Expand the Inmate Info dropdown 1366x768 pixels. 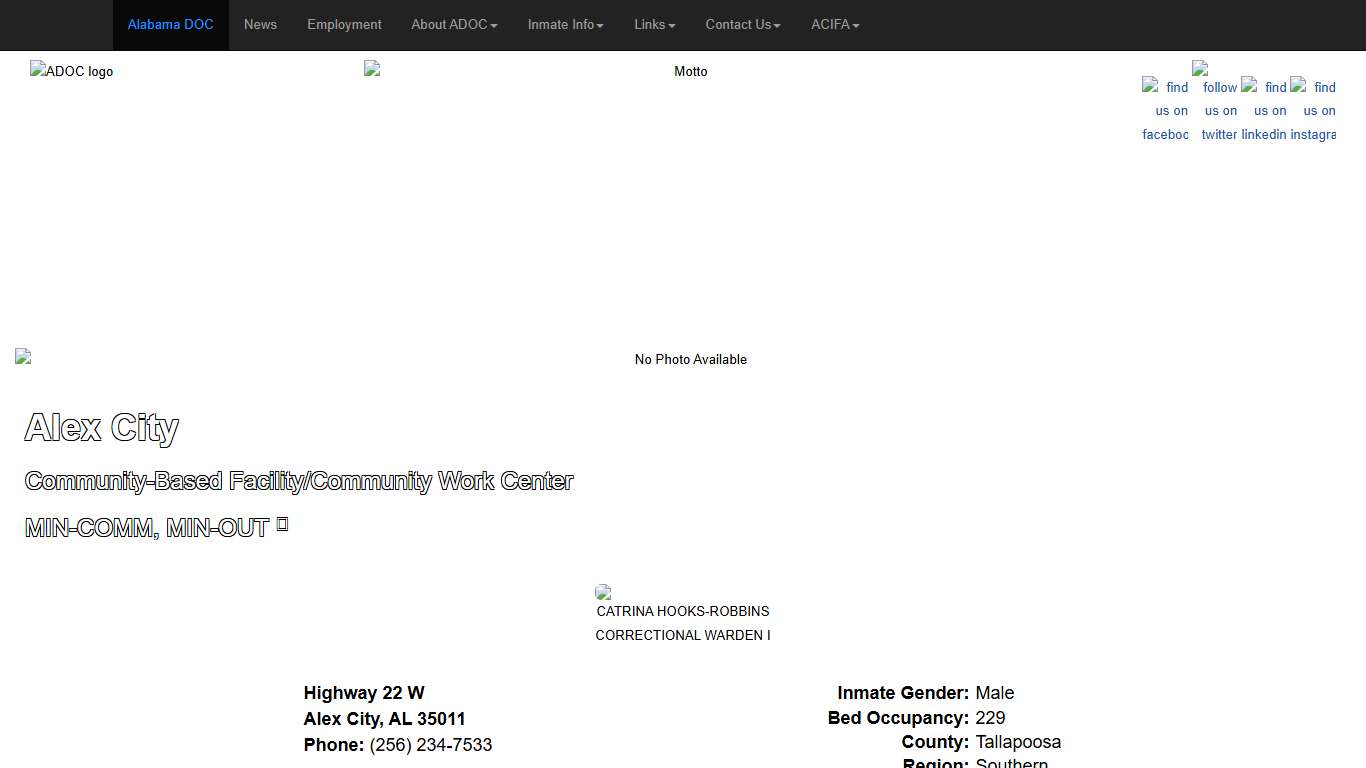[565, 25]
